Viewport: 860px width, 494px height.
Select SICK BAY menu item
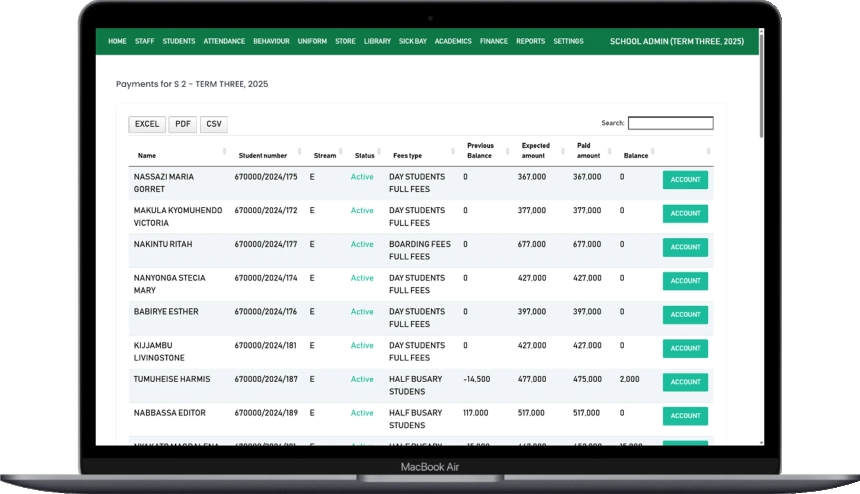[x=412, y=41]
